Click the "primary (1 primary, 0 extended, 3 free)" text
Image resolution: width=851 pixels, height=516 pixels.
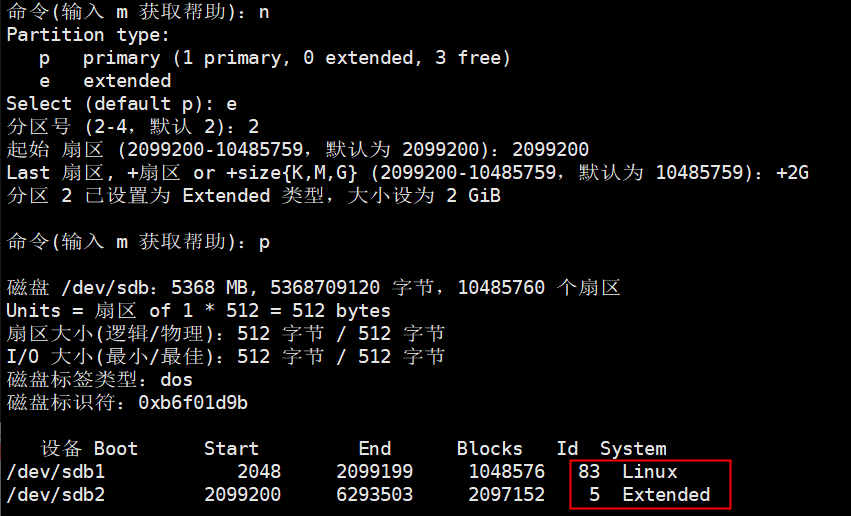[x=297, y=58]
